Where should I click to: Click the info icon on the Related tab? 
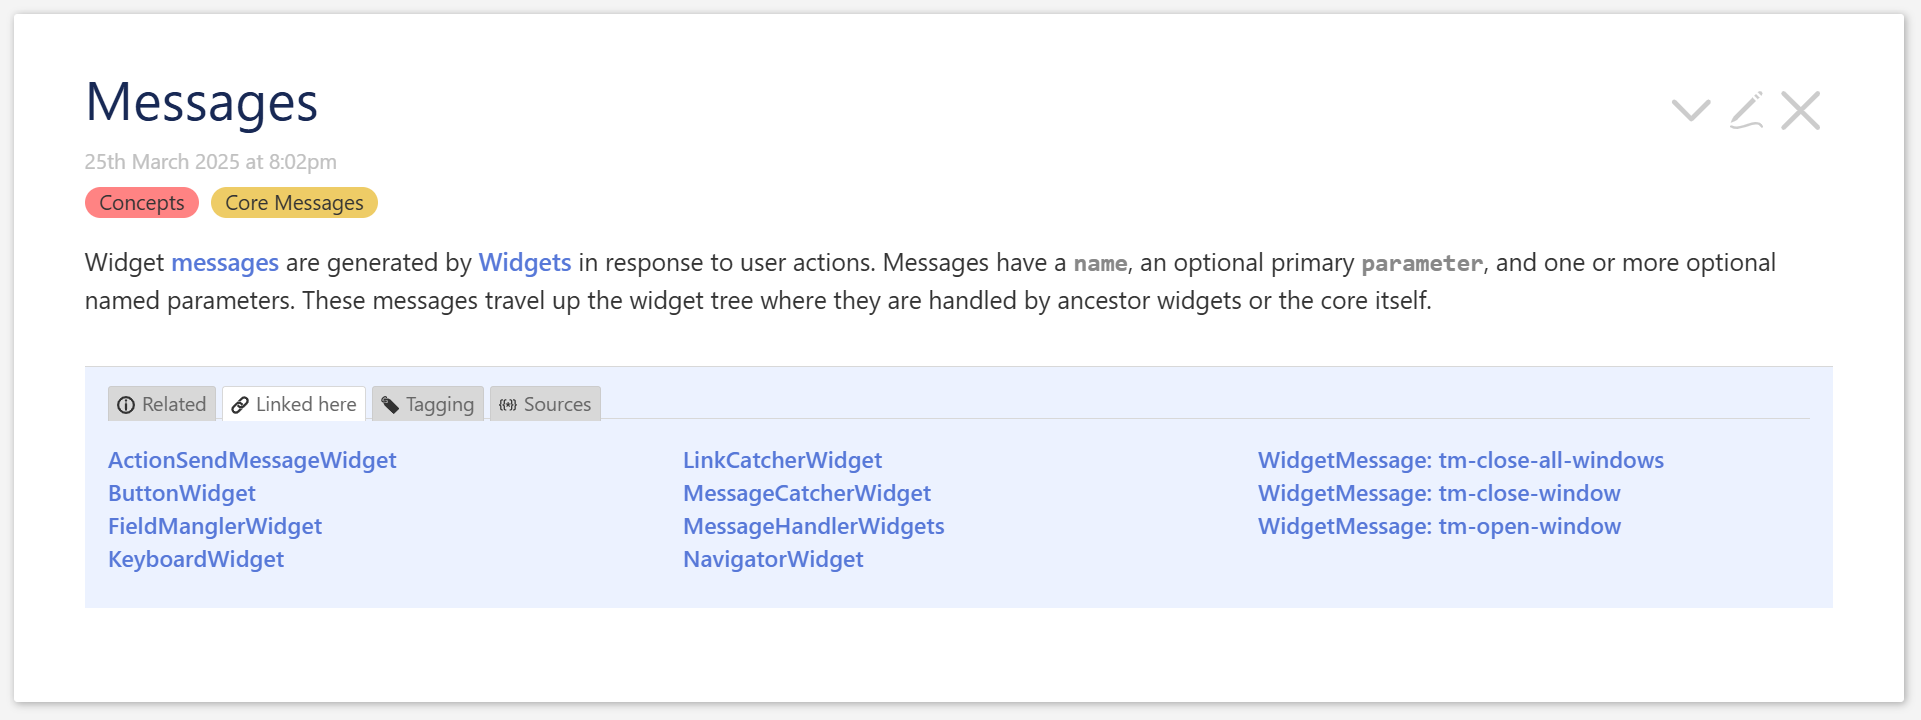pos(126,405)
